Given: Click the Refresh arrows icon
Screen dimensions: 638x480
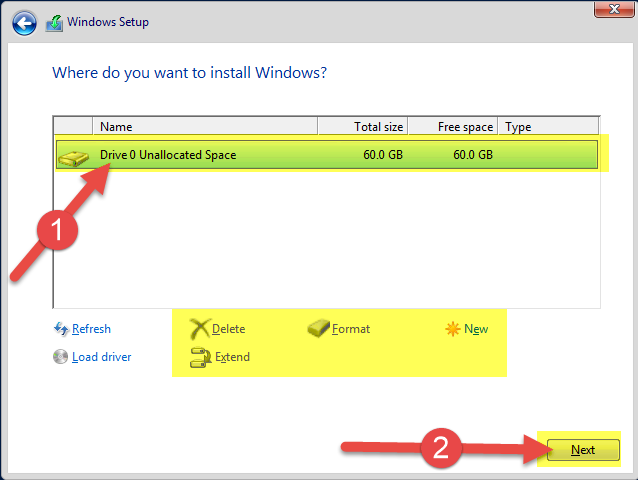Looking at the screenshot, I should pos(61,329).
